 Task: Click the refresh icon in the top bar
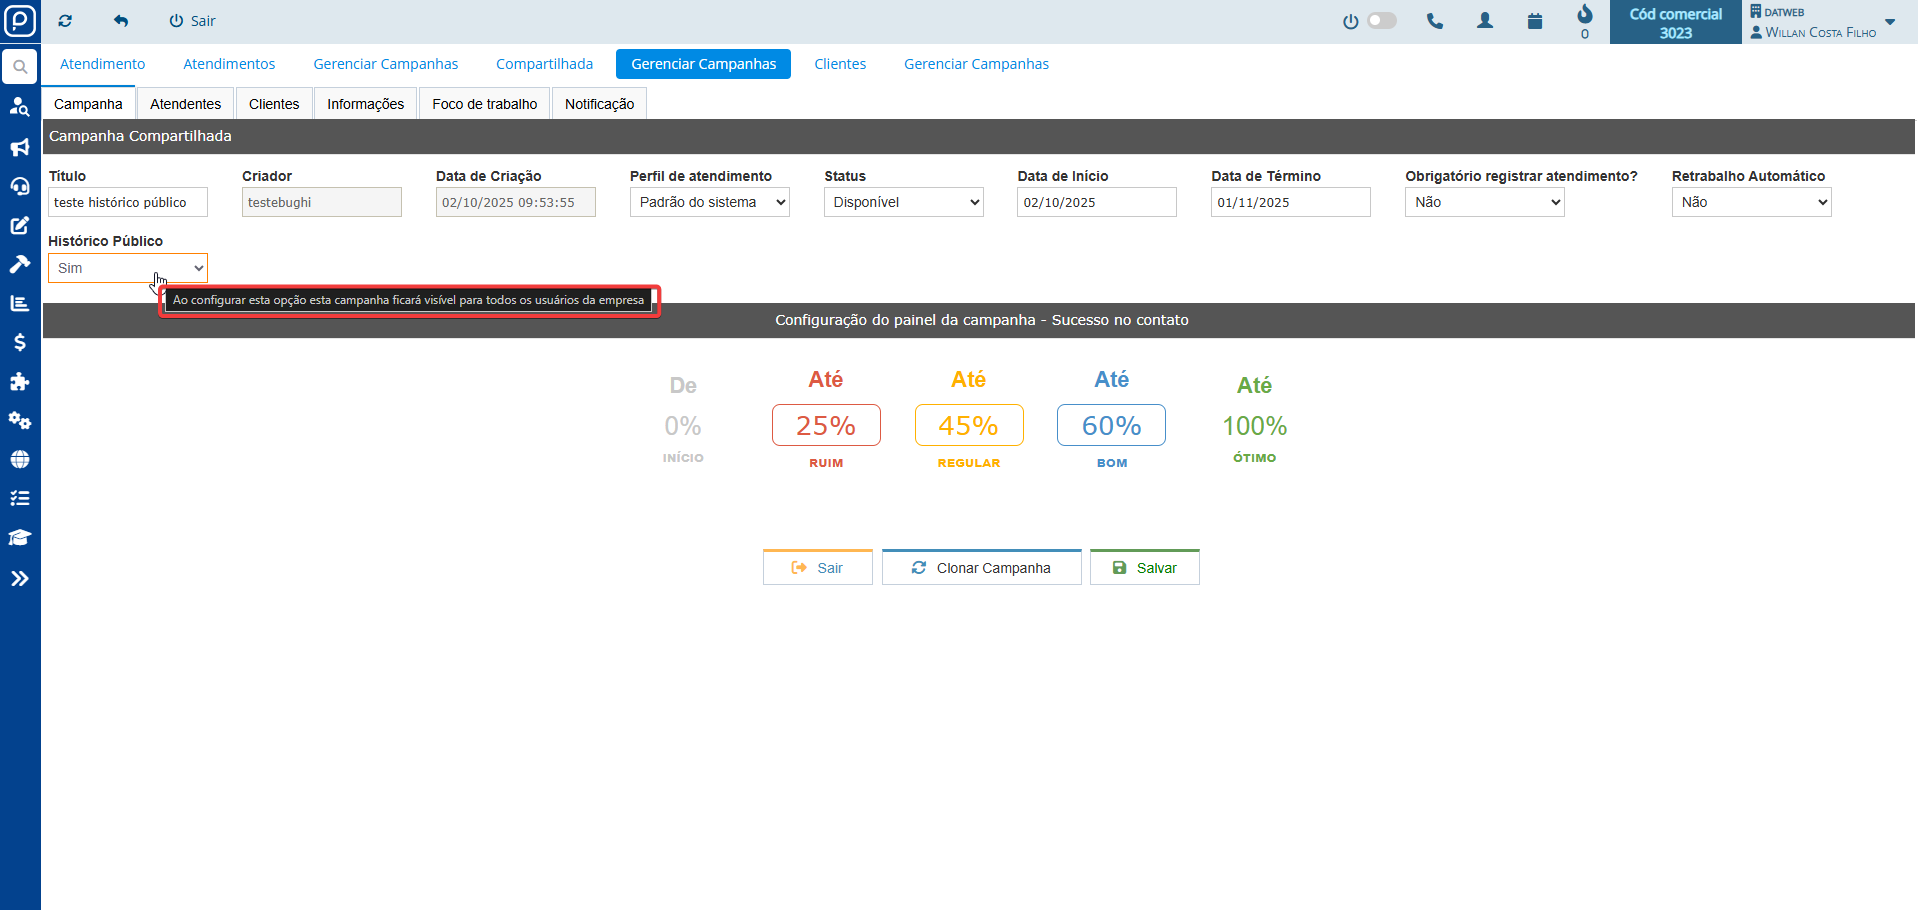(x=65, y=21)
